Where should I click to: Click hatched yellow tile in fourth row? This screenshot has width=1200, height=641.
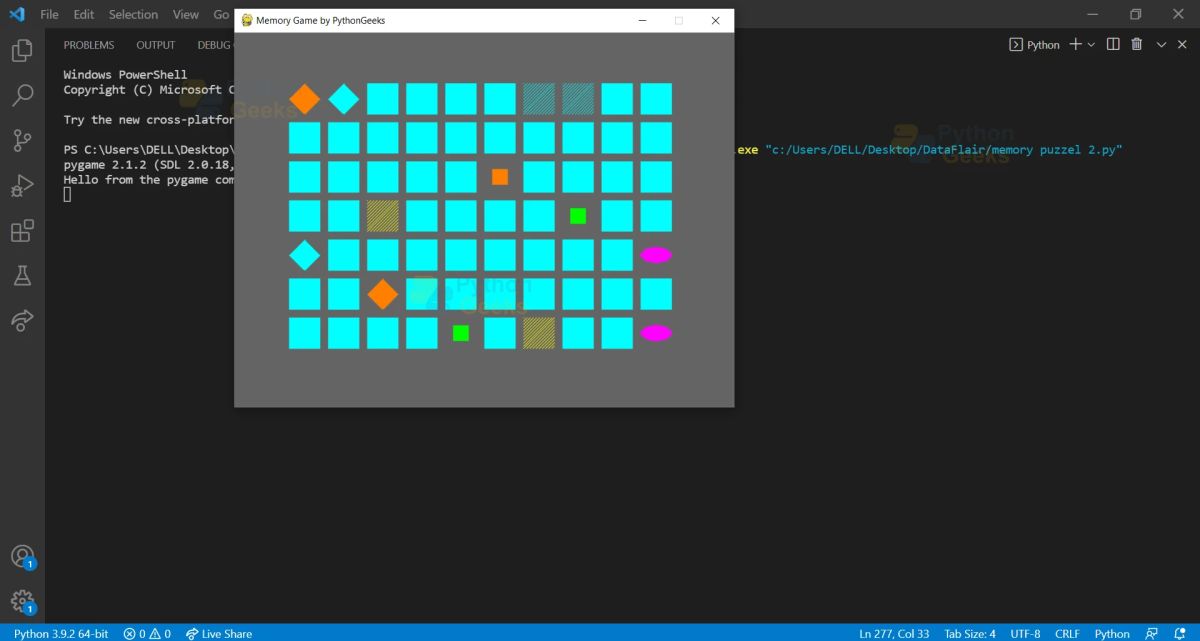[383, 216]
